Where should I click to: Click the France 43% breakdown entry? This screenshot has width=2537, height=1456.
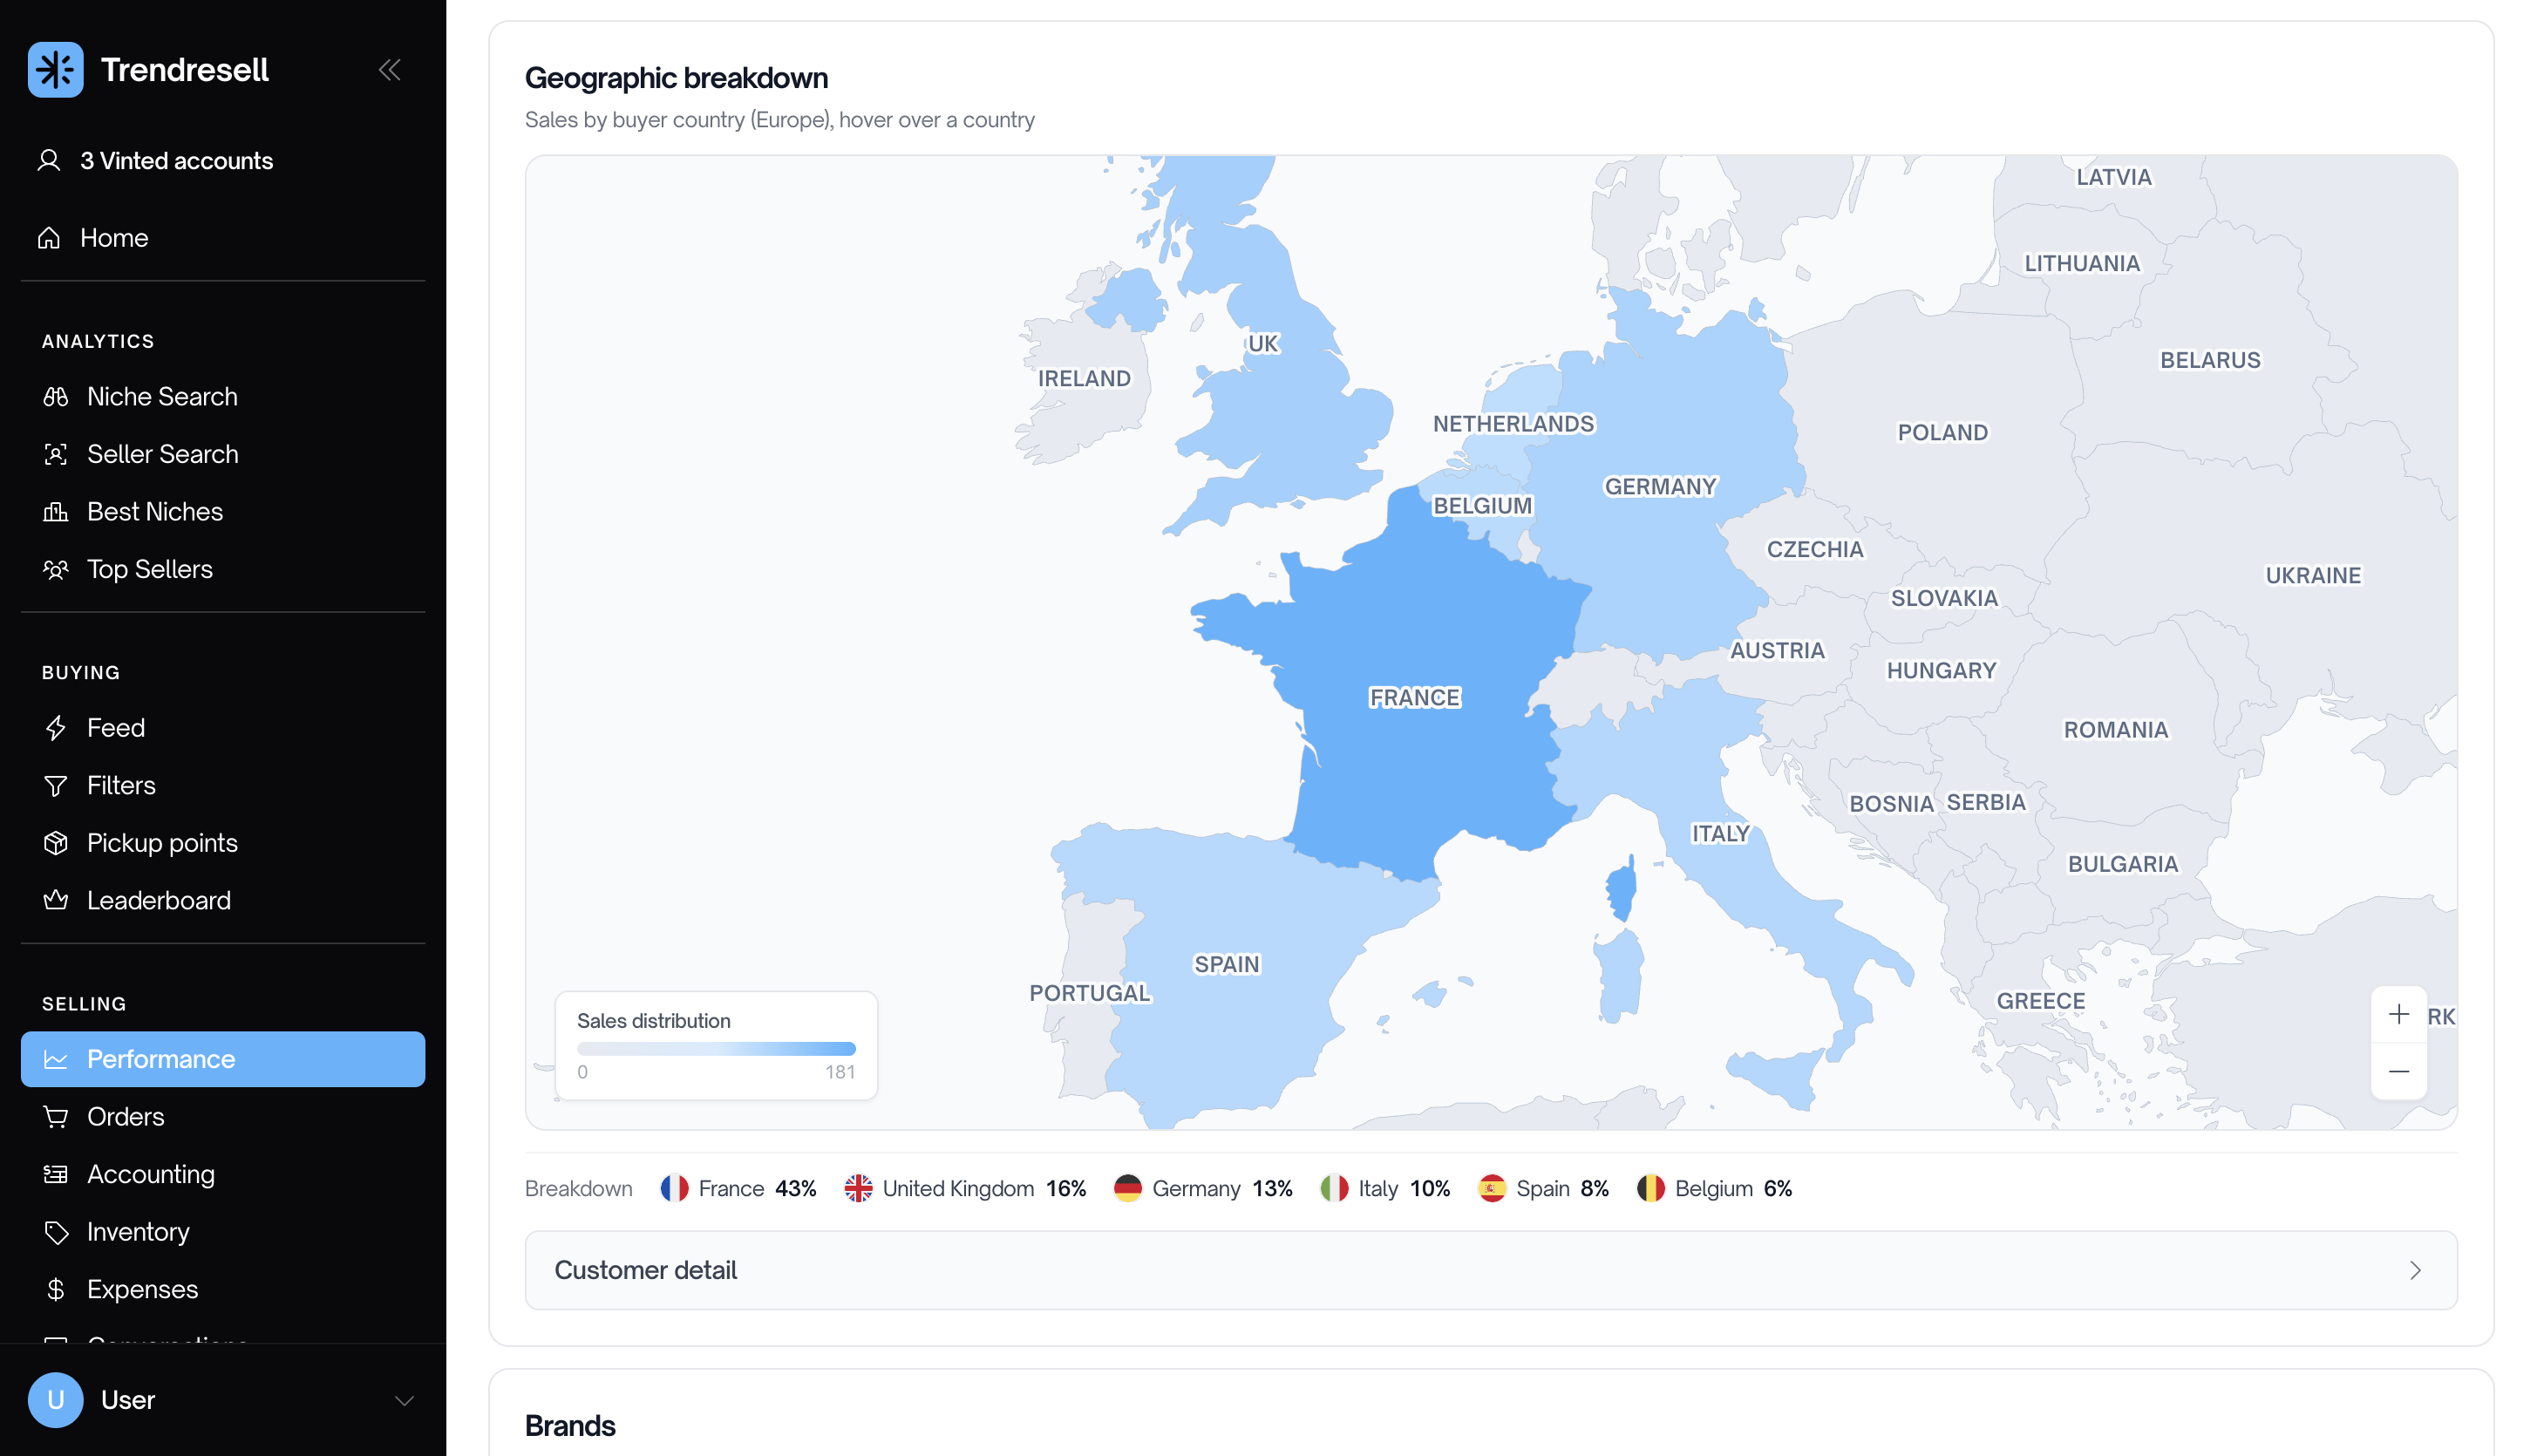coord(738,1189)
